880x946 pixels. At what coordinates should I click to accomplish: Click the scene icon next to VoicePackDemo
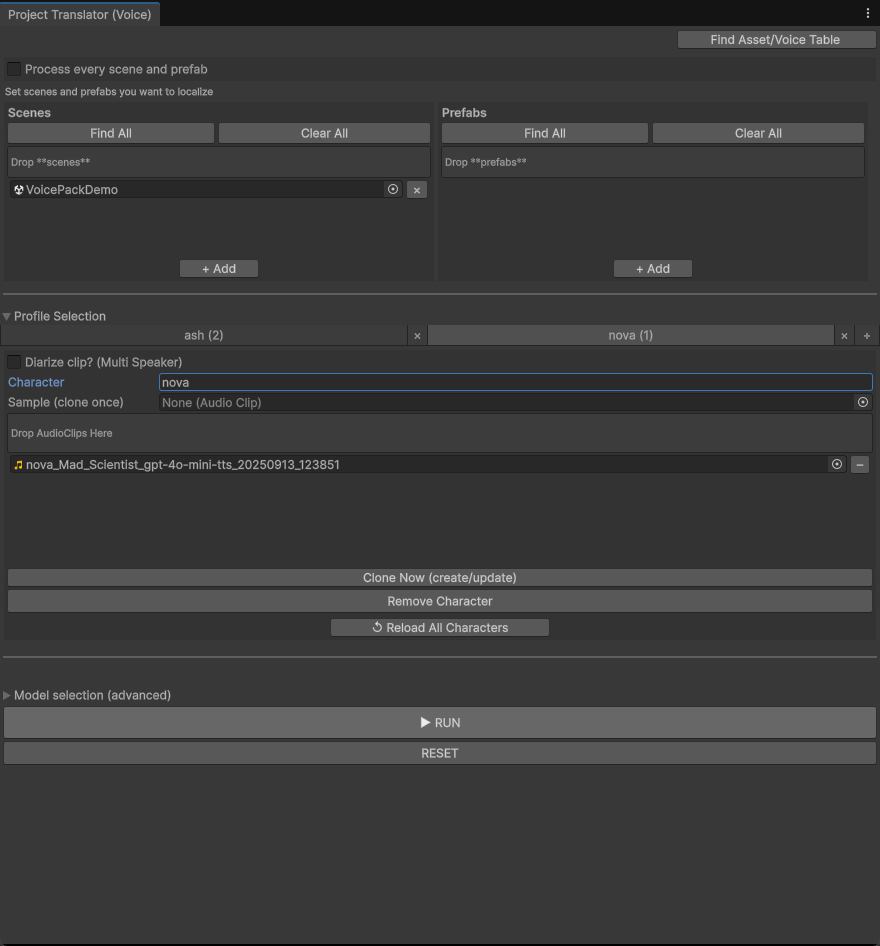[18, 189]
